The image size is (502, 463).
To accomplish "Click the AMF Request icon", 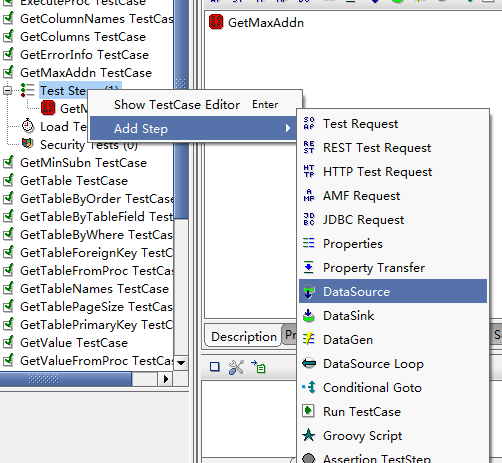I will (x=309, y=195).
